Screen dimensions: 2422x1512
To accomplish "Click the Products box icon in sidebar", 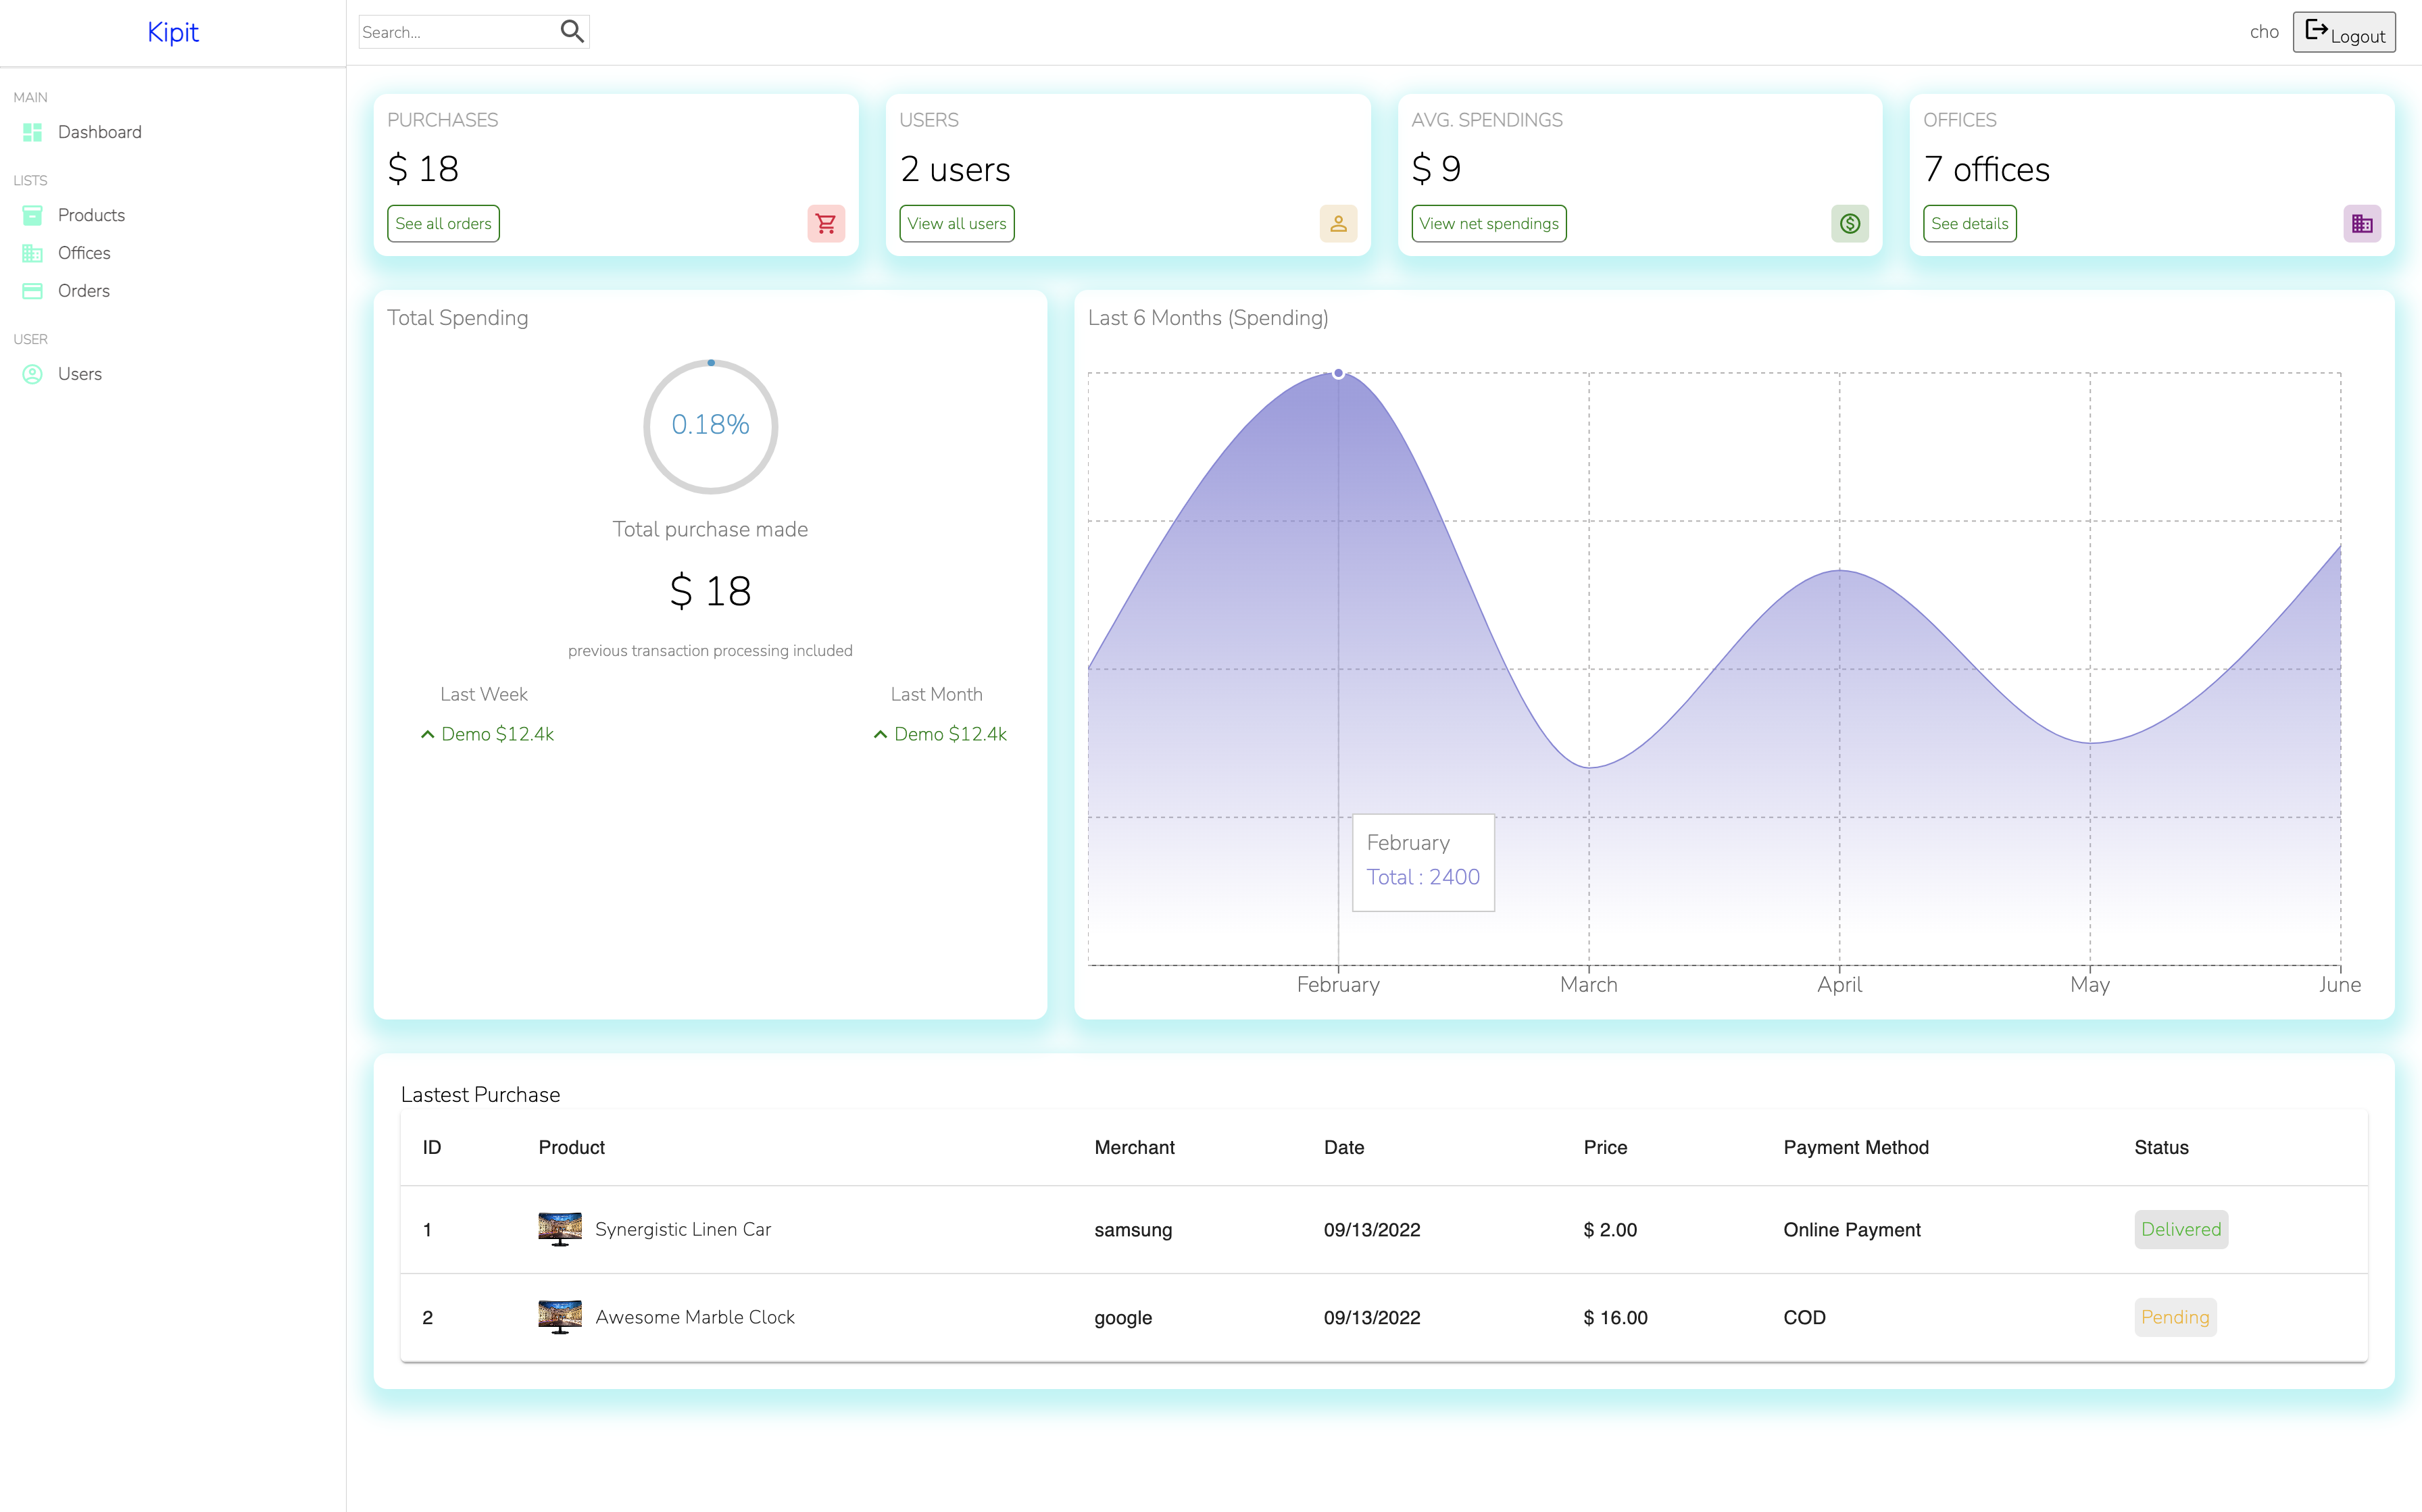I will click(32, 215).
